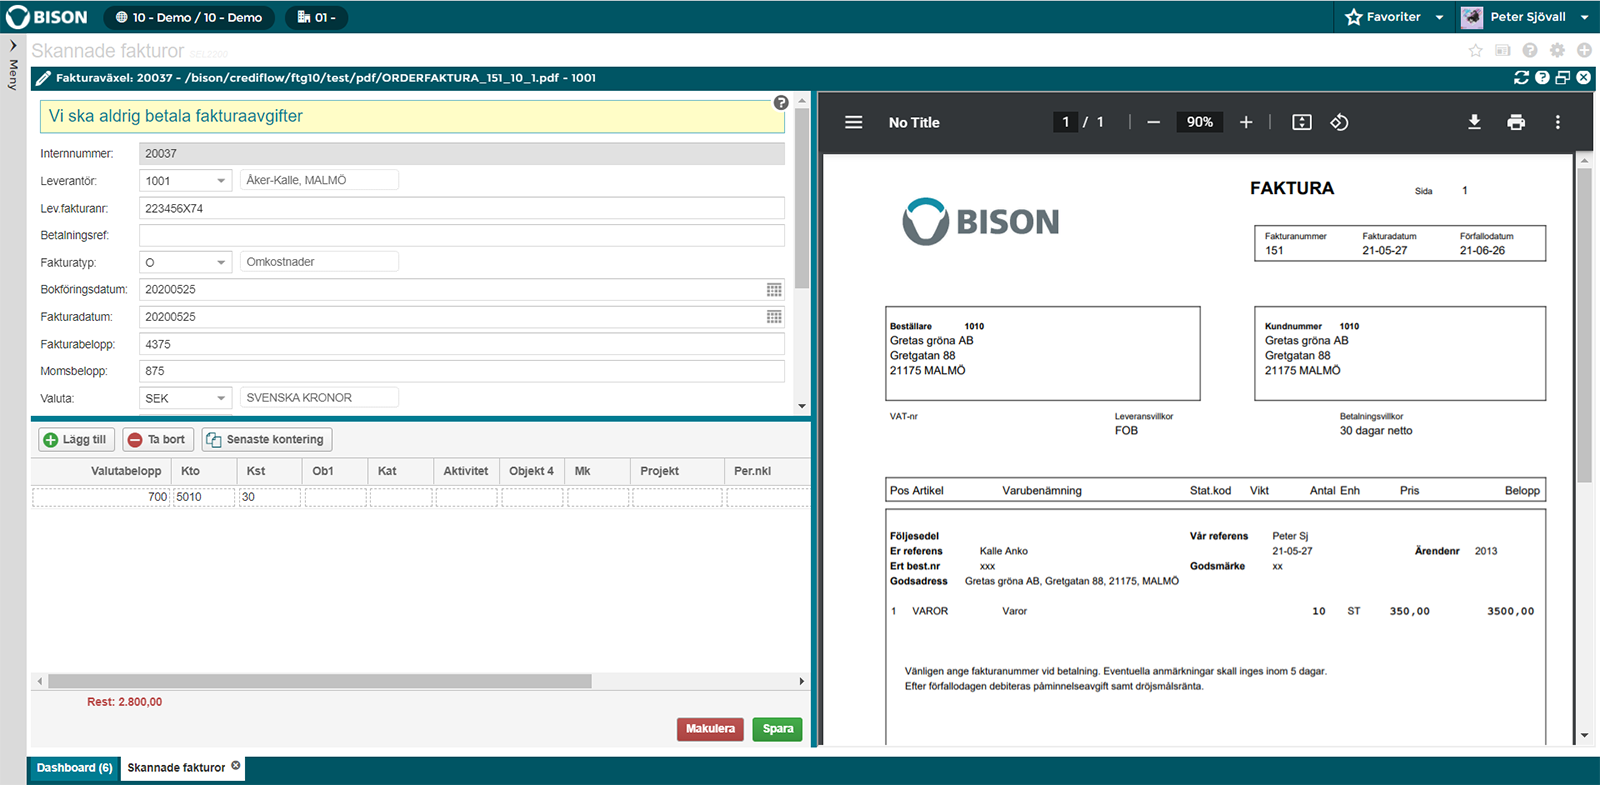Image resolution: width=1600 pixels, height=785 pixels.
Task: Select the Skannade fakturor tab
Action: click(176, 768)
